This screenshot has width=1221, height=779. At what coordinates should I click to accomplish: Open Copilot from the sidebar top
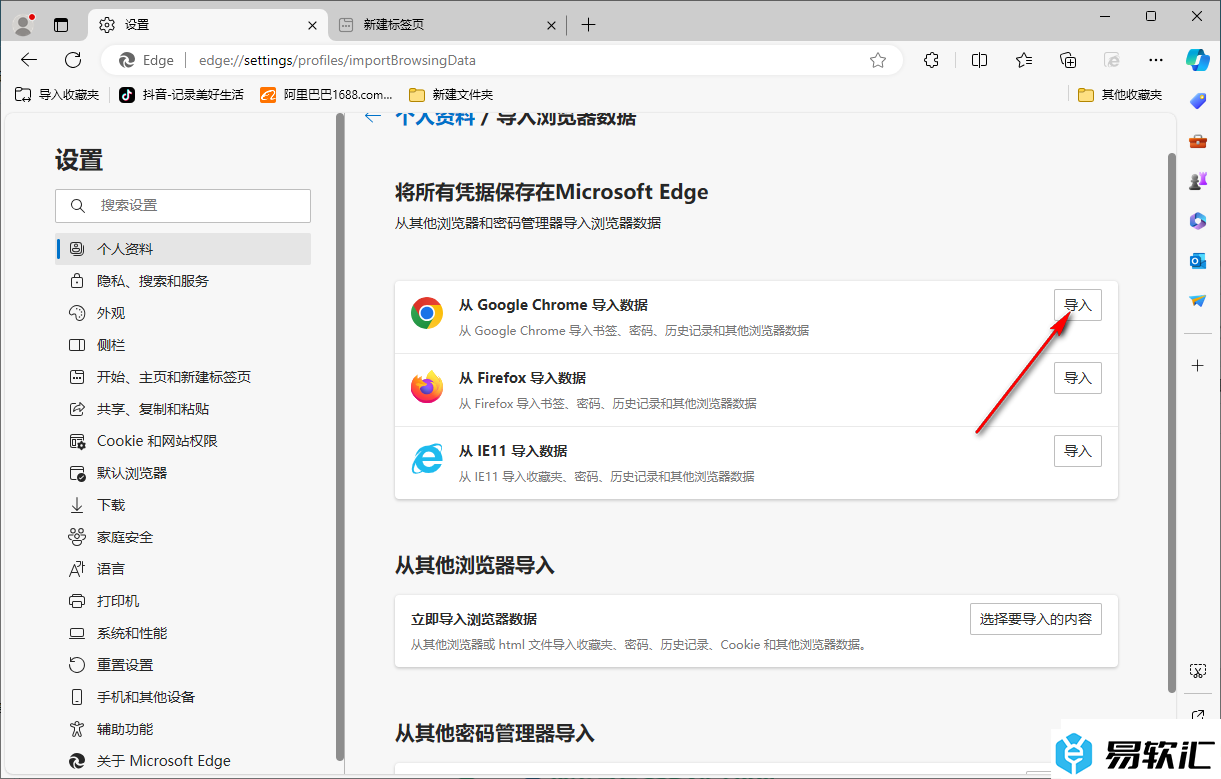pyautogui.click(x=1198, y=59)
